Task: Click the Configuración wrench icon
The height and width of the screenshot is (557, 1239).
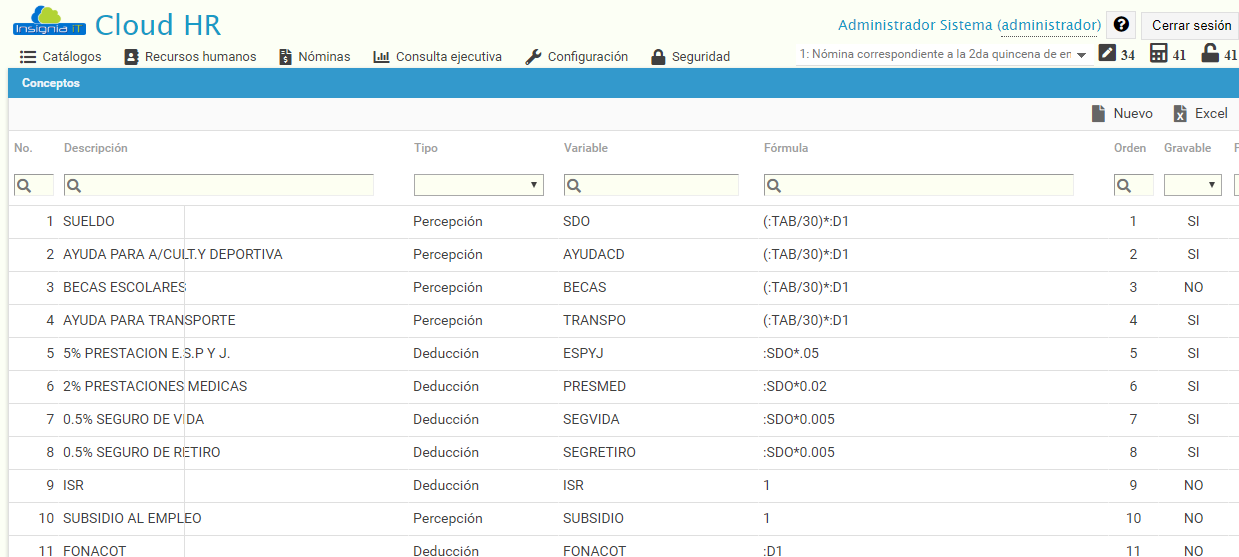Action: pyautogui.click(x=533, y=57)
